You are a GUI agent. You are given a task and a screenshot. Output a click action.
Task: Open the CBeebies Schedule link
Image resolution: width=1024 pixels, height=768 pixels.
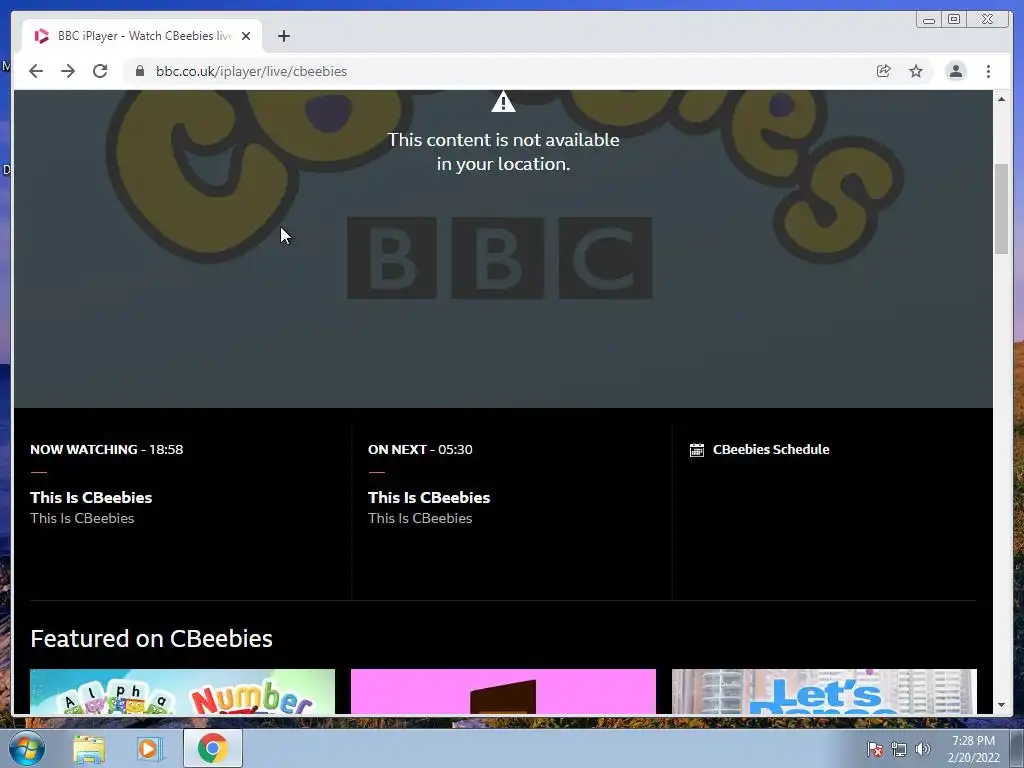(x=771, y=449)
